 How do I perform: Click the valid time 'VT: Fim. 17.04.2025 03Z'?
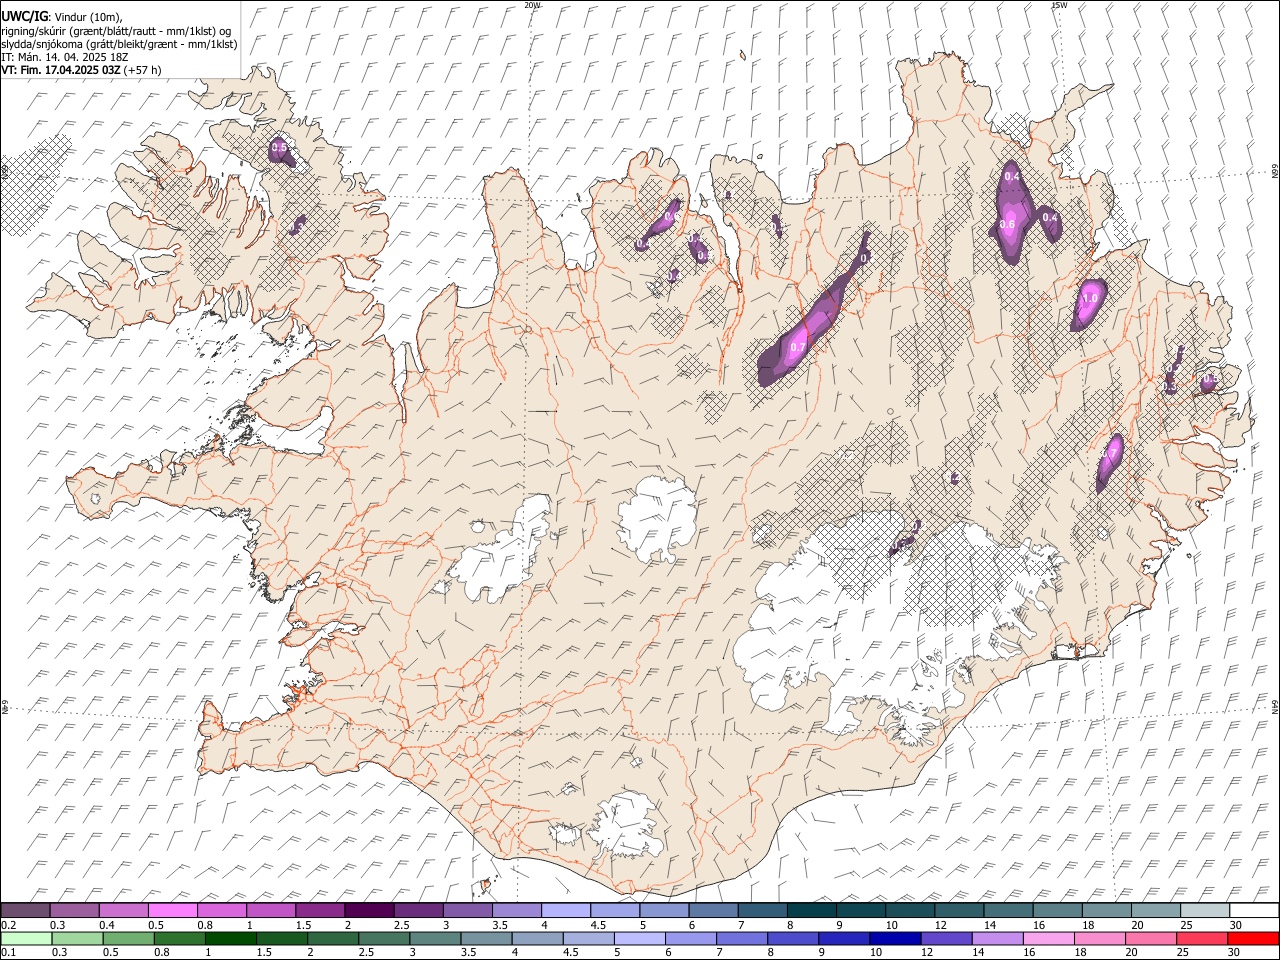(x=61, y=70)
